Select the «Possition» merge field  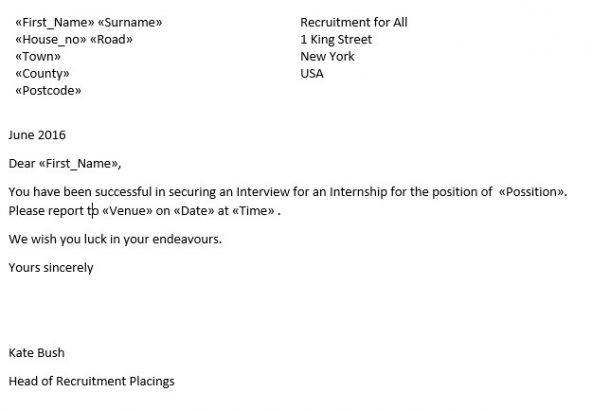coord(532,191)
